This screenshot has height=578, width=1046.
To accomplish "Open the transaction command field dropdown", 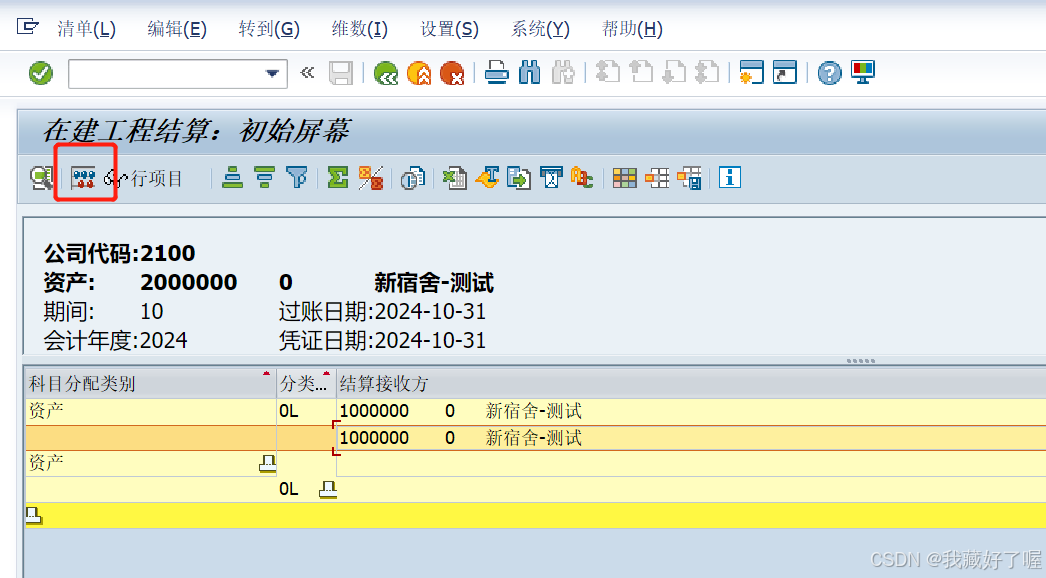I will coord(272,73).
